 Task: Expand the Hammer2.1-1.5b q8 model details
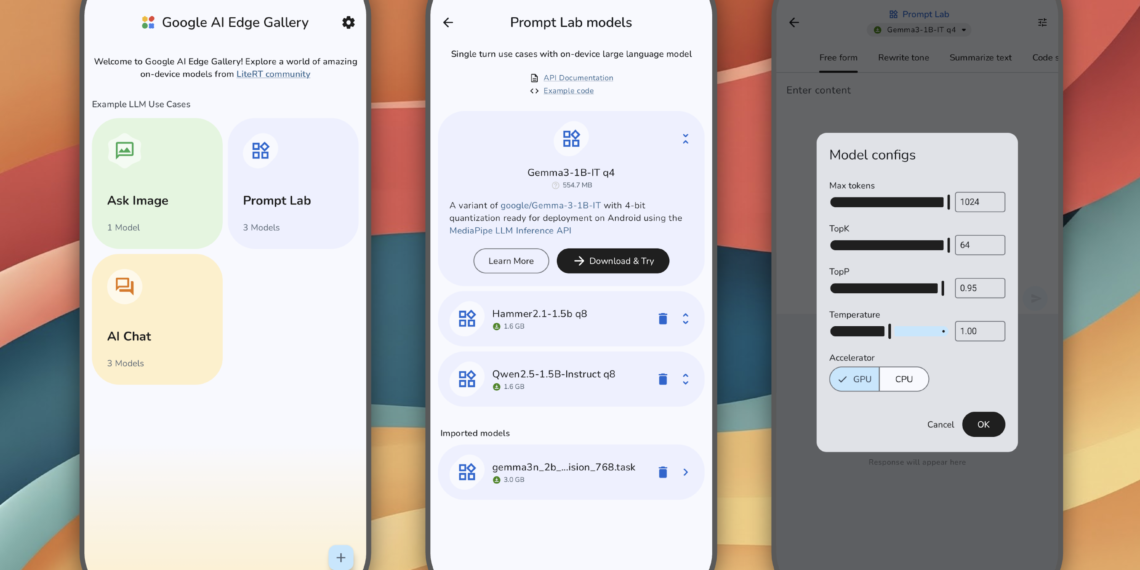[x=685, y=319]
